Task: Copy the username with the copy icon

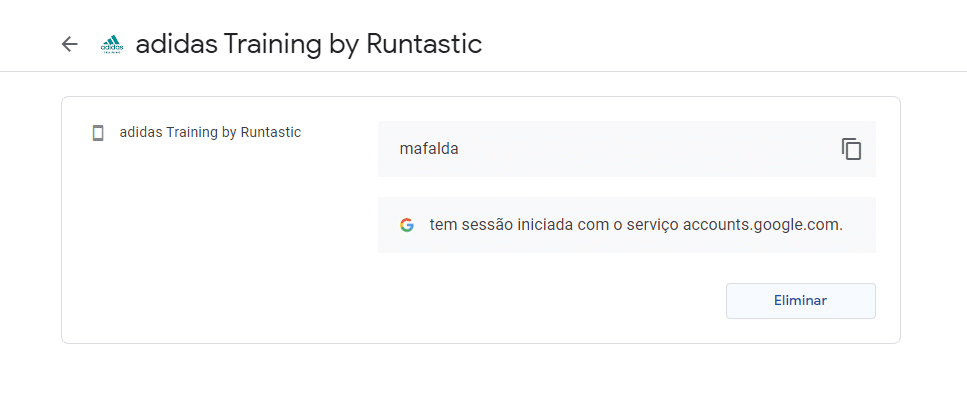Action: [851, 149]
